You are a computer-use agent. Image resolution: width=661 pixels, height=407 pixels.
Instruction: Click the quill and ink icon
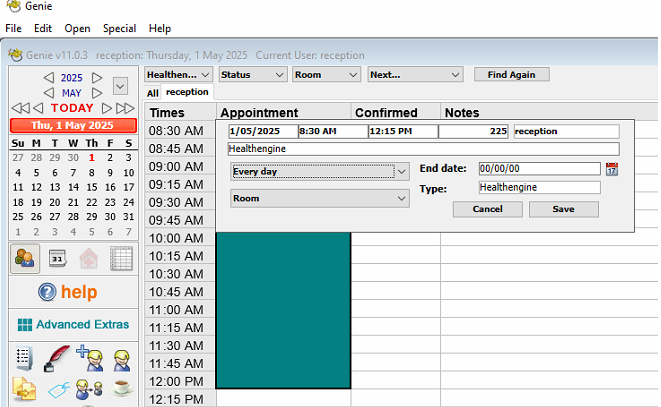pyautogui.click(x=59, y=358)
